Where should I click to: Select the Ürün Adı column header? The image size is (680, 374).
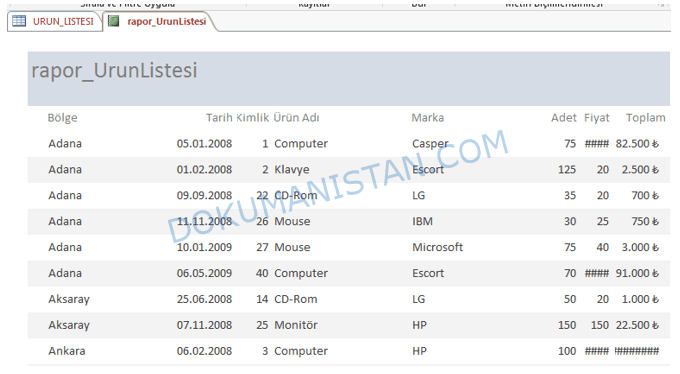coord(296,118)
